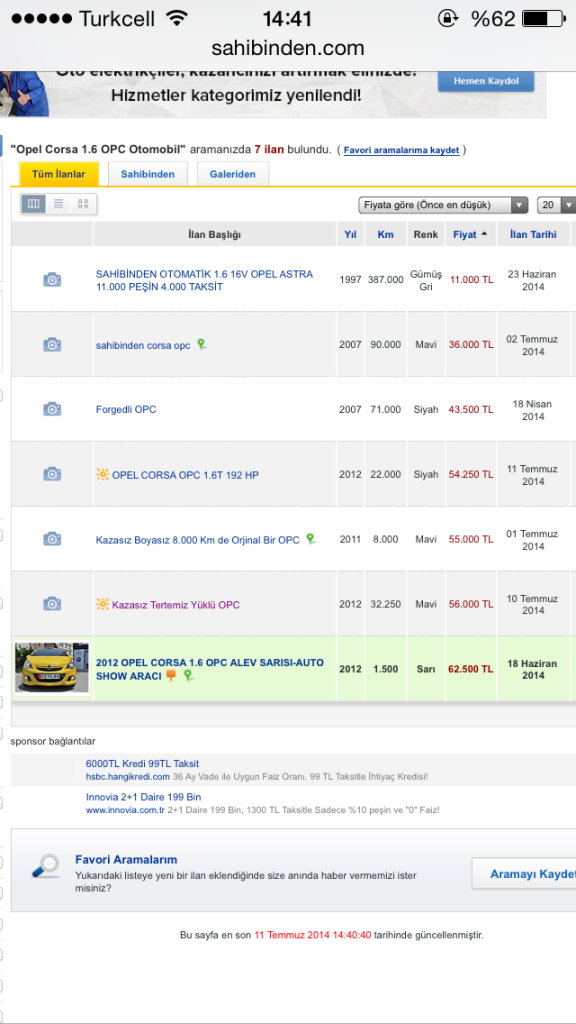Click the orange flag on yellow Corsa listing
Image resolution: width=576 pixels, height=1024 pixels.
[x=171, y=675]
